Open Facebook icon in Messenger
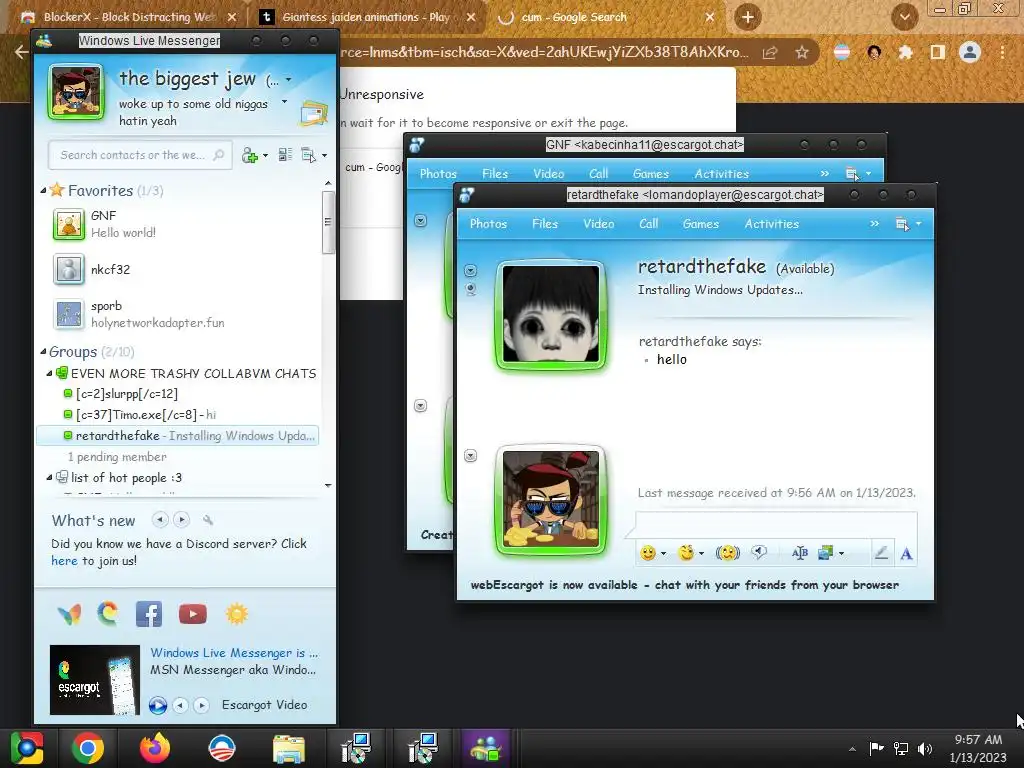Viewport: 1024px width, 768px height. point(149,614)
